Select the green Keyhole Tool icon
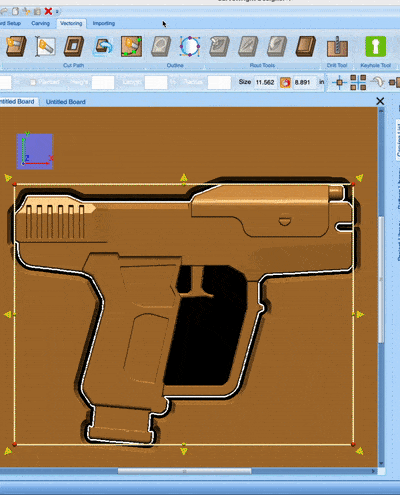This screenshot has width=400, height=495. tap(376, 46)
